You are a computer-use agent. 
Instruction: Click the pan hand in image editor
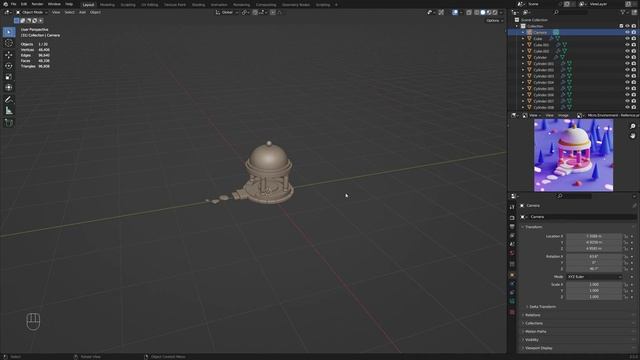[x=633, y=136]
